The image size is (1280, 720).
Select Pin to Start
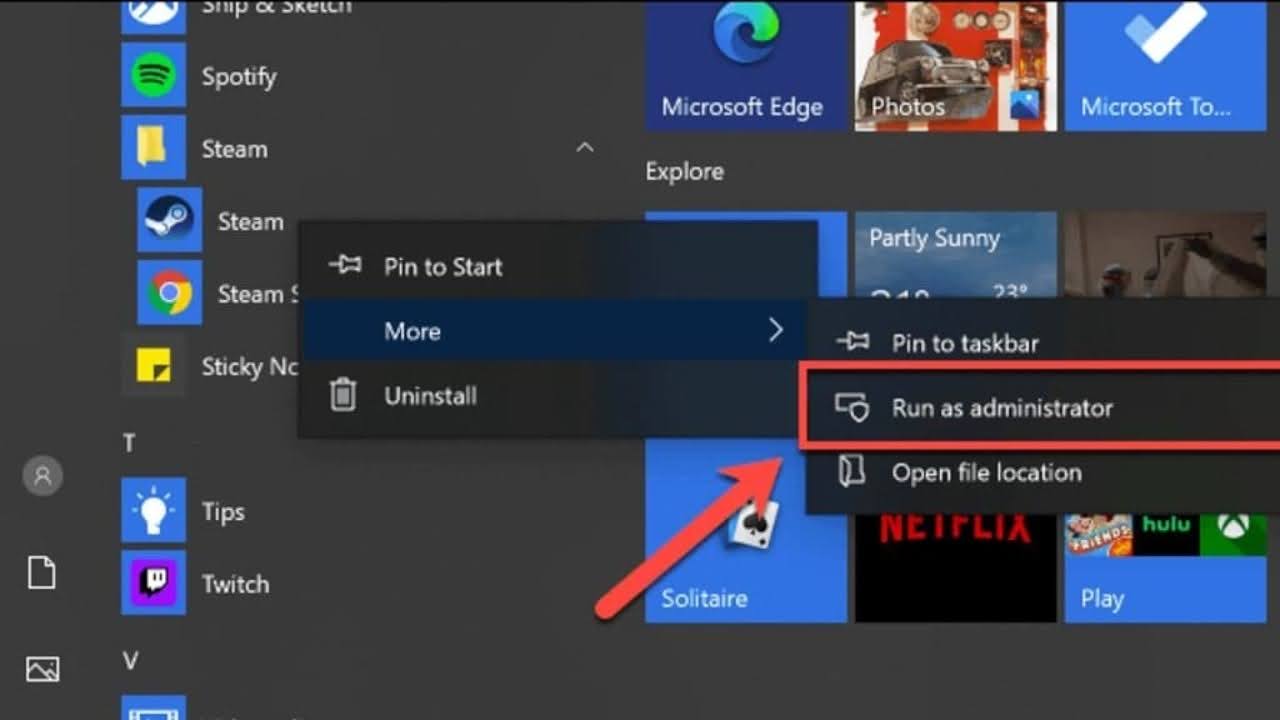tap(558, 266)
